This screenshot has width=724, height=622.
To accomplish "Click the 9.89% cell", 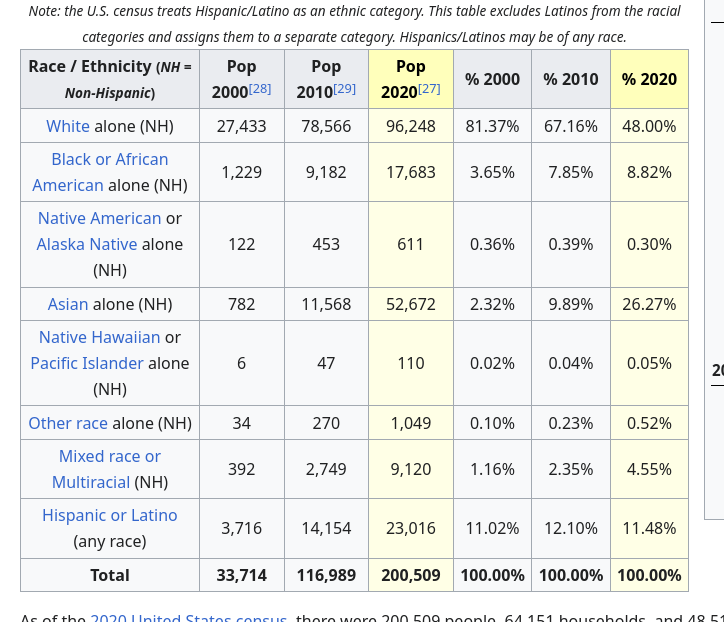I will tap(571, 304).
